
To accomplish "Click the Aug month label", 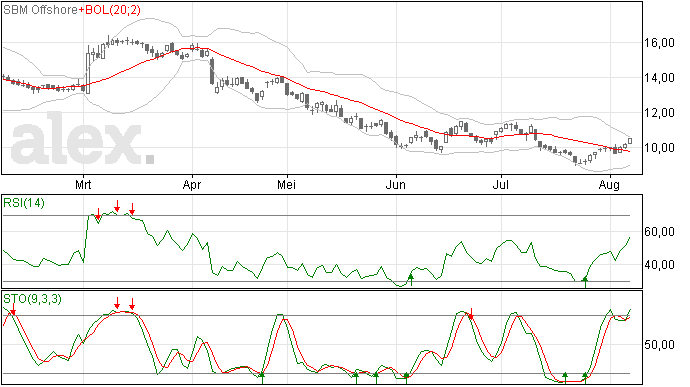I will click(x=609, y=184).
